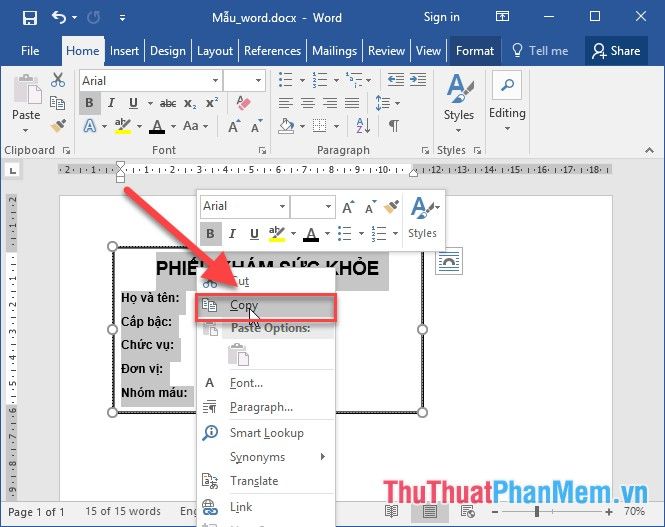Screen dimensions: 665x527
Task: Expand Synonyms submenu arrow
Action: tap(323, 457)
